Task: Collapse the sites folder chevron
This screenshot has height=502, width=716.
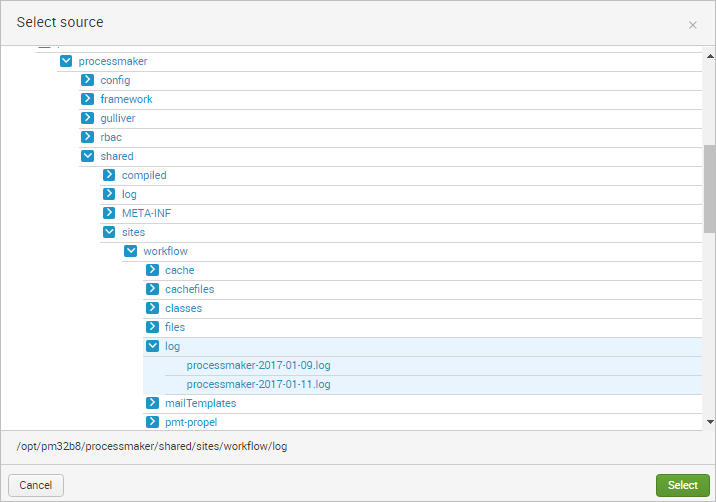Action: click(x=109, y=232)
